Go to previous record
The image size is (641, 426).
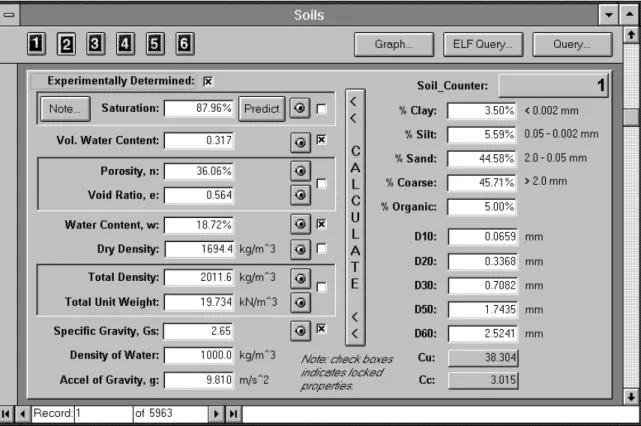23,414
